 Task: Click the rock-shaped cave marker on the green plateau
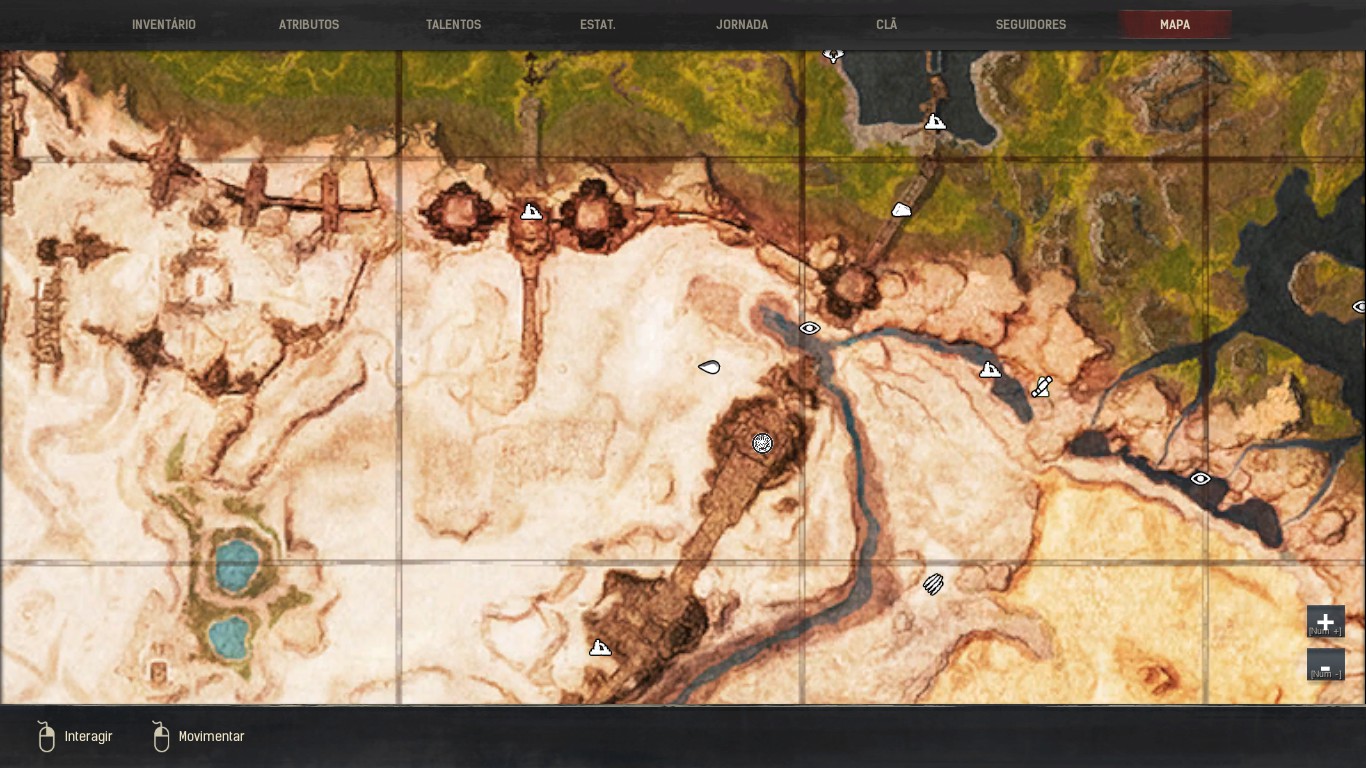(901, 210)
